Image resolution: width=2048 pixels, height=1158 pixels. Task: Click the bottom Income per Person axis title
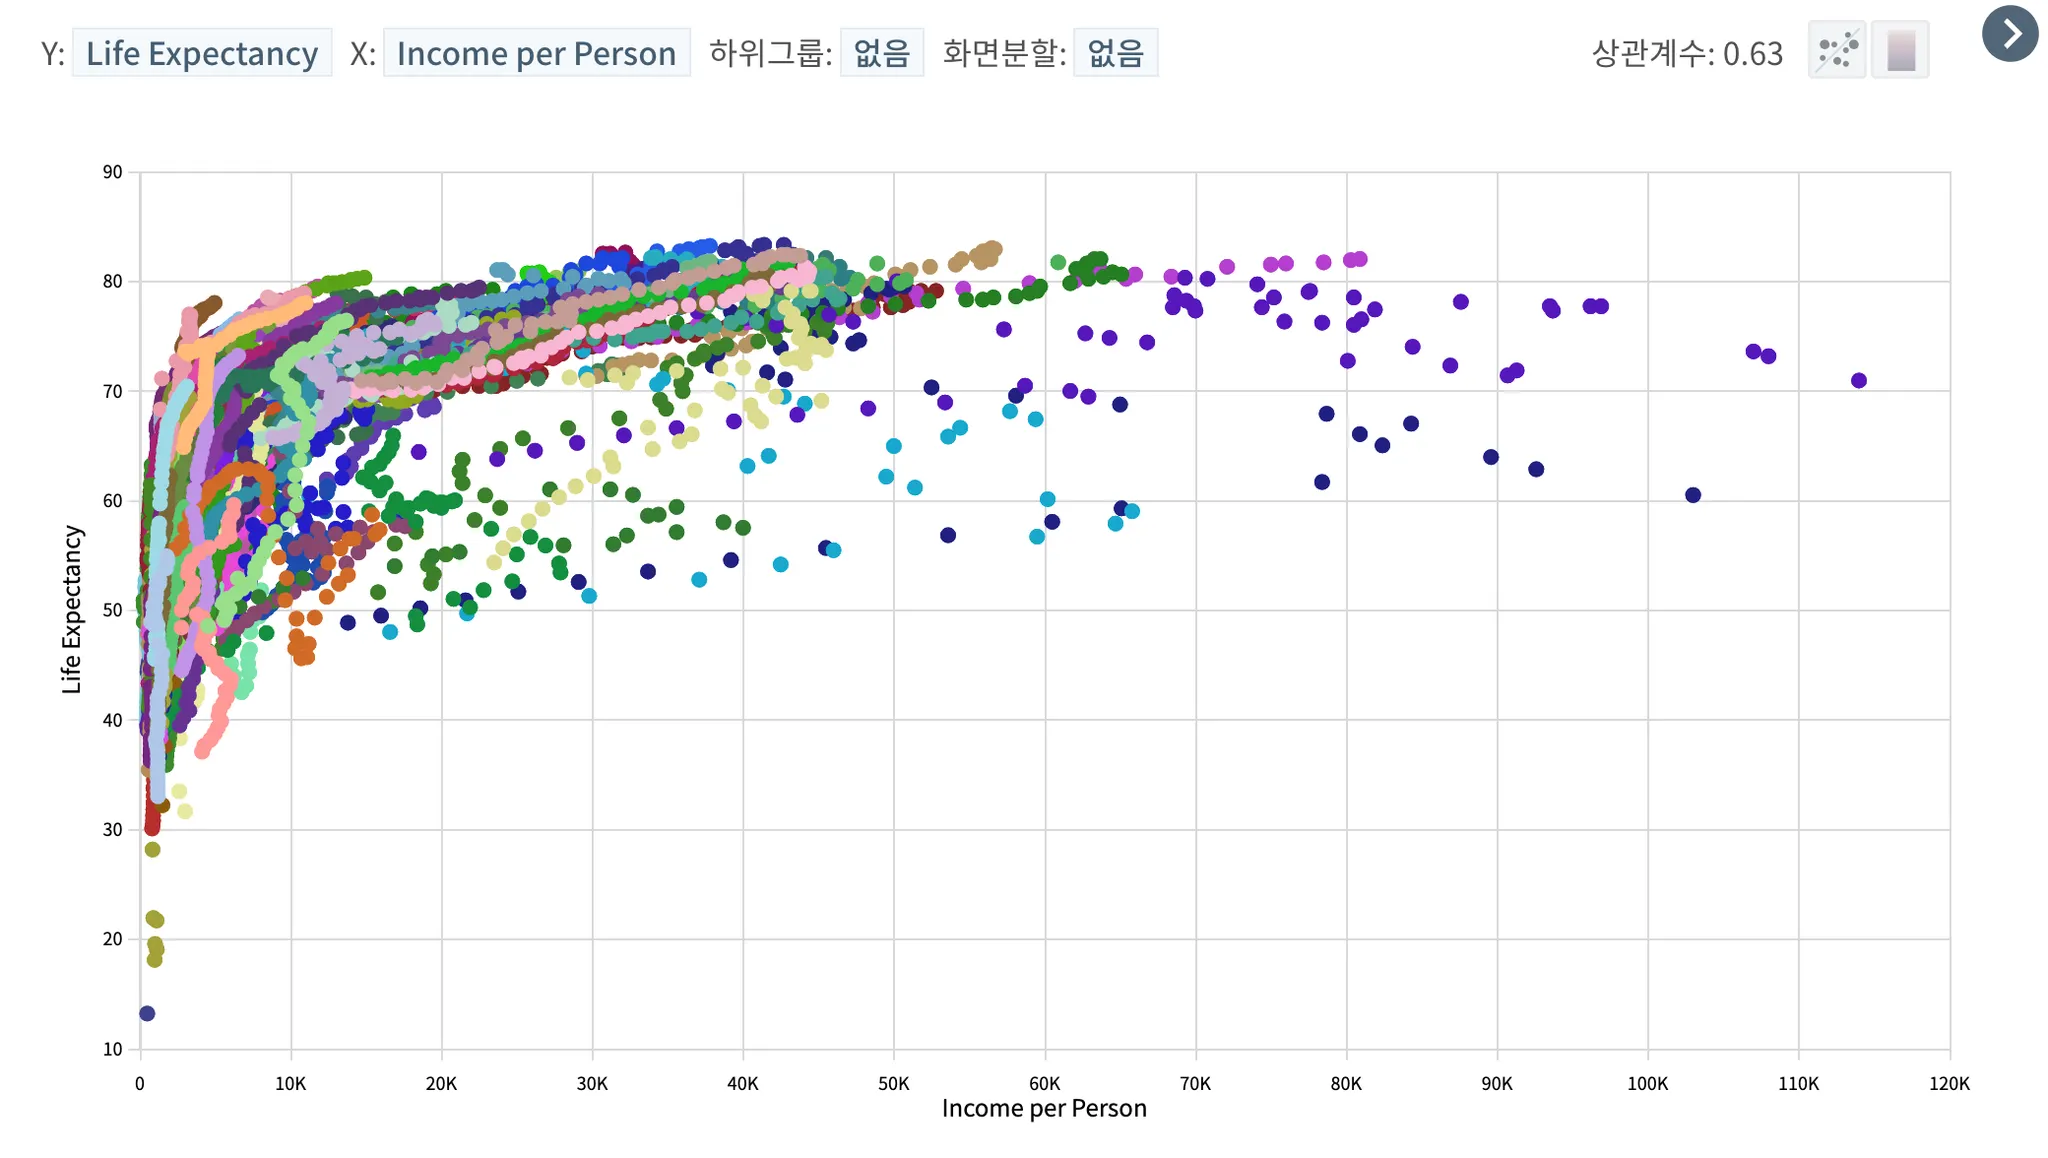(1044, 1108)
